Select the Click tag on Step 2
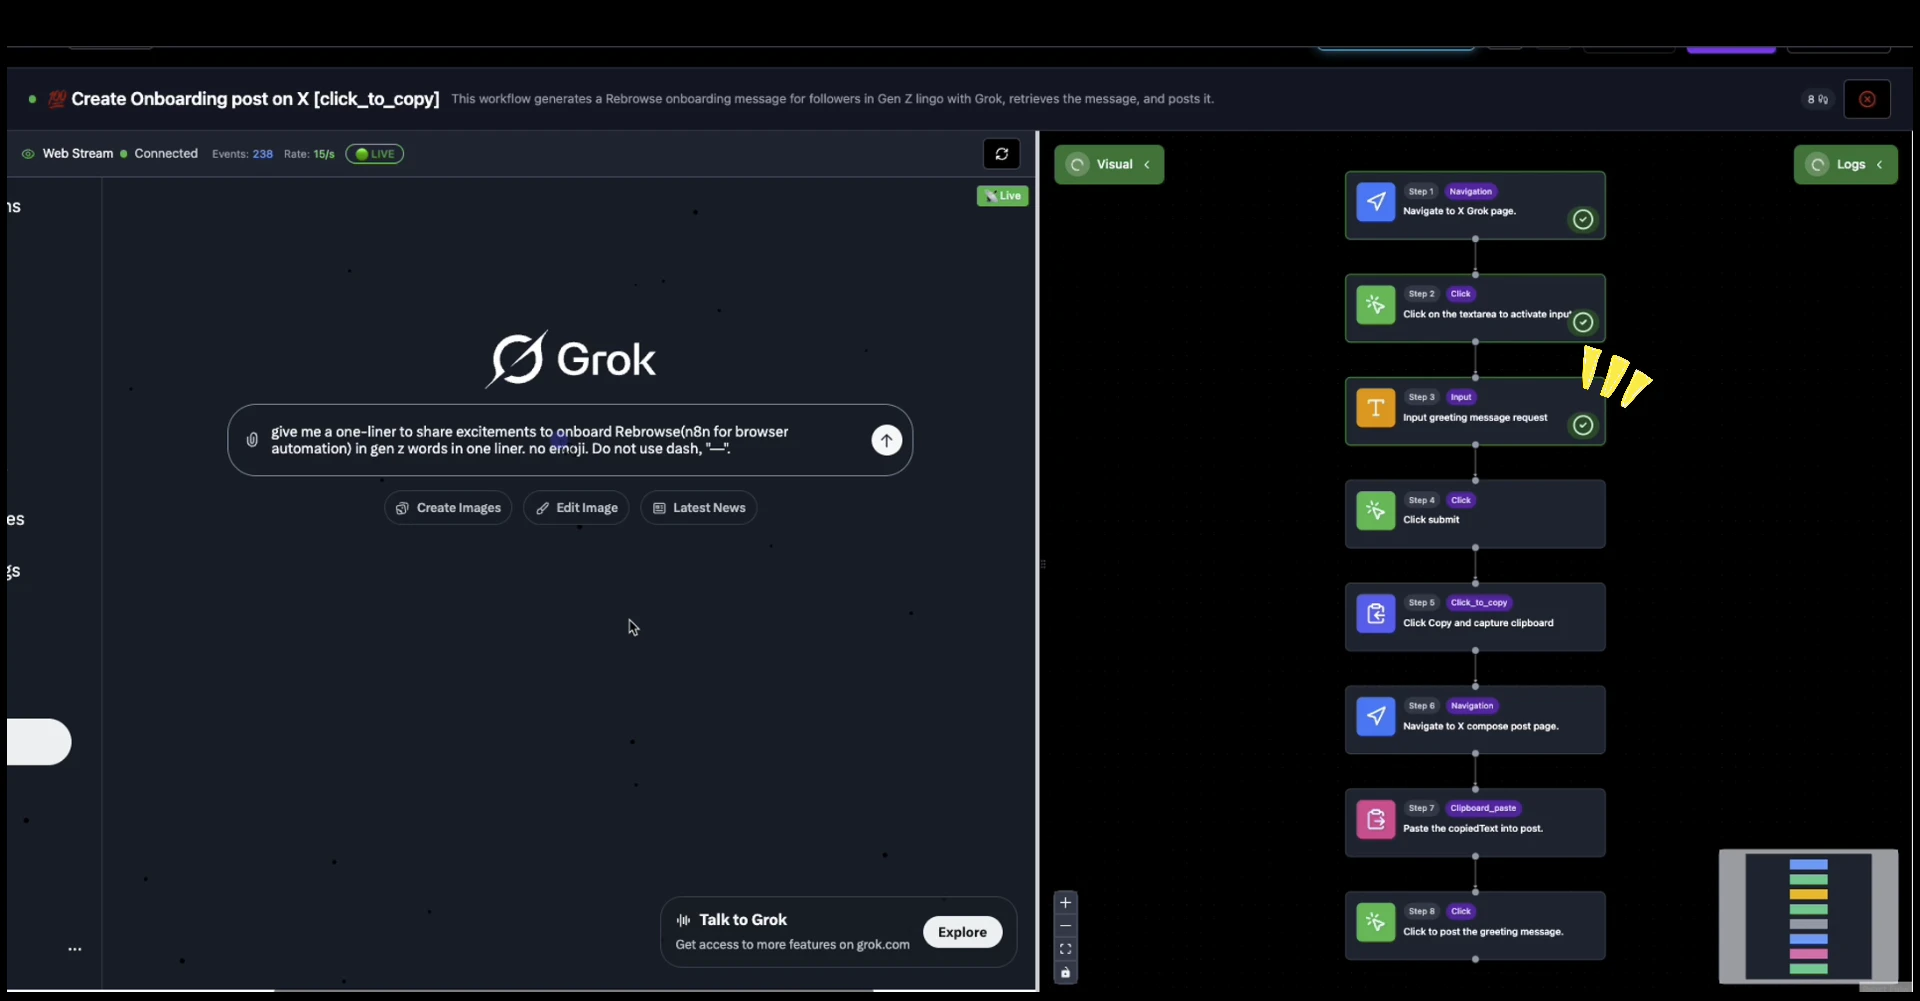1920x1001 pixels. point(1460,294)
